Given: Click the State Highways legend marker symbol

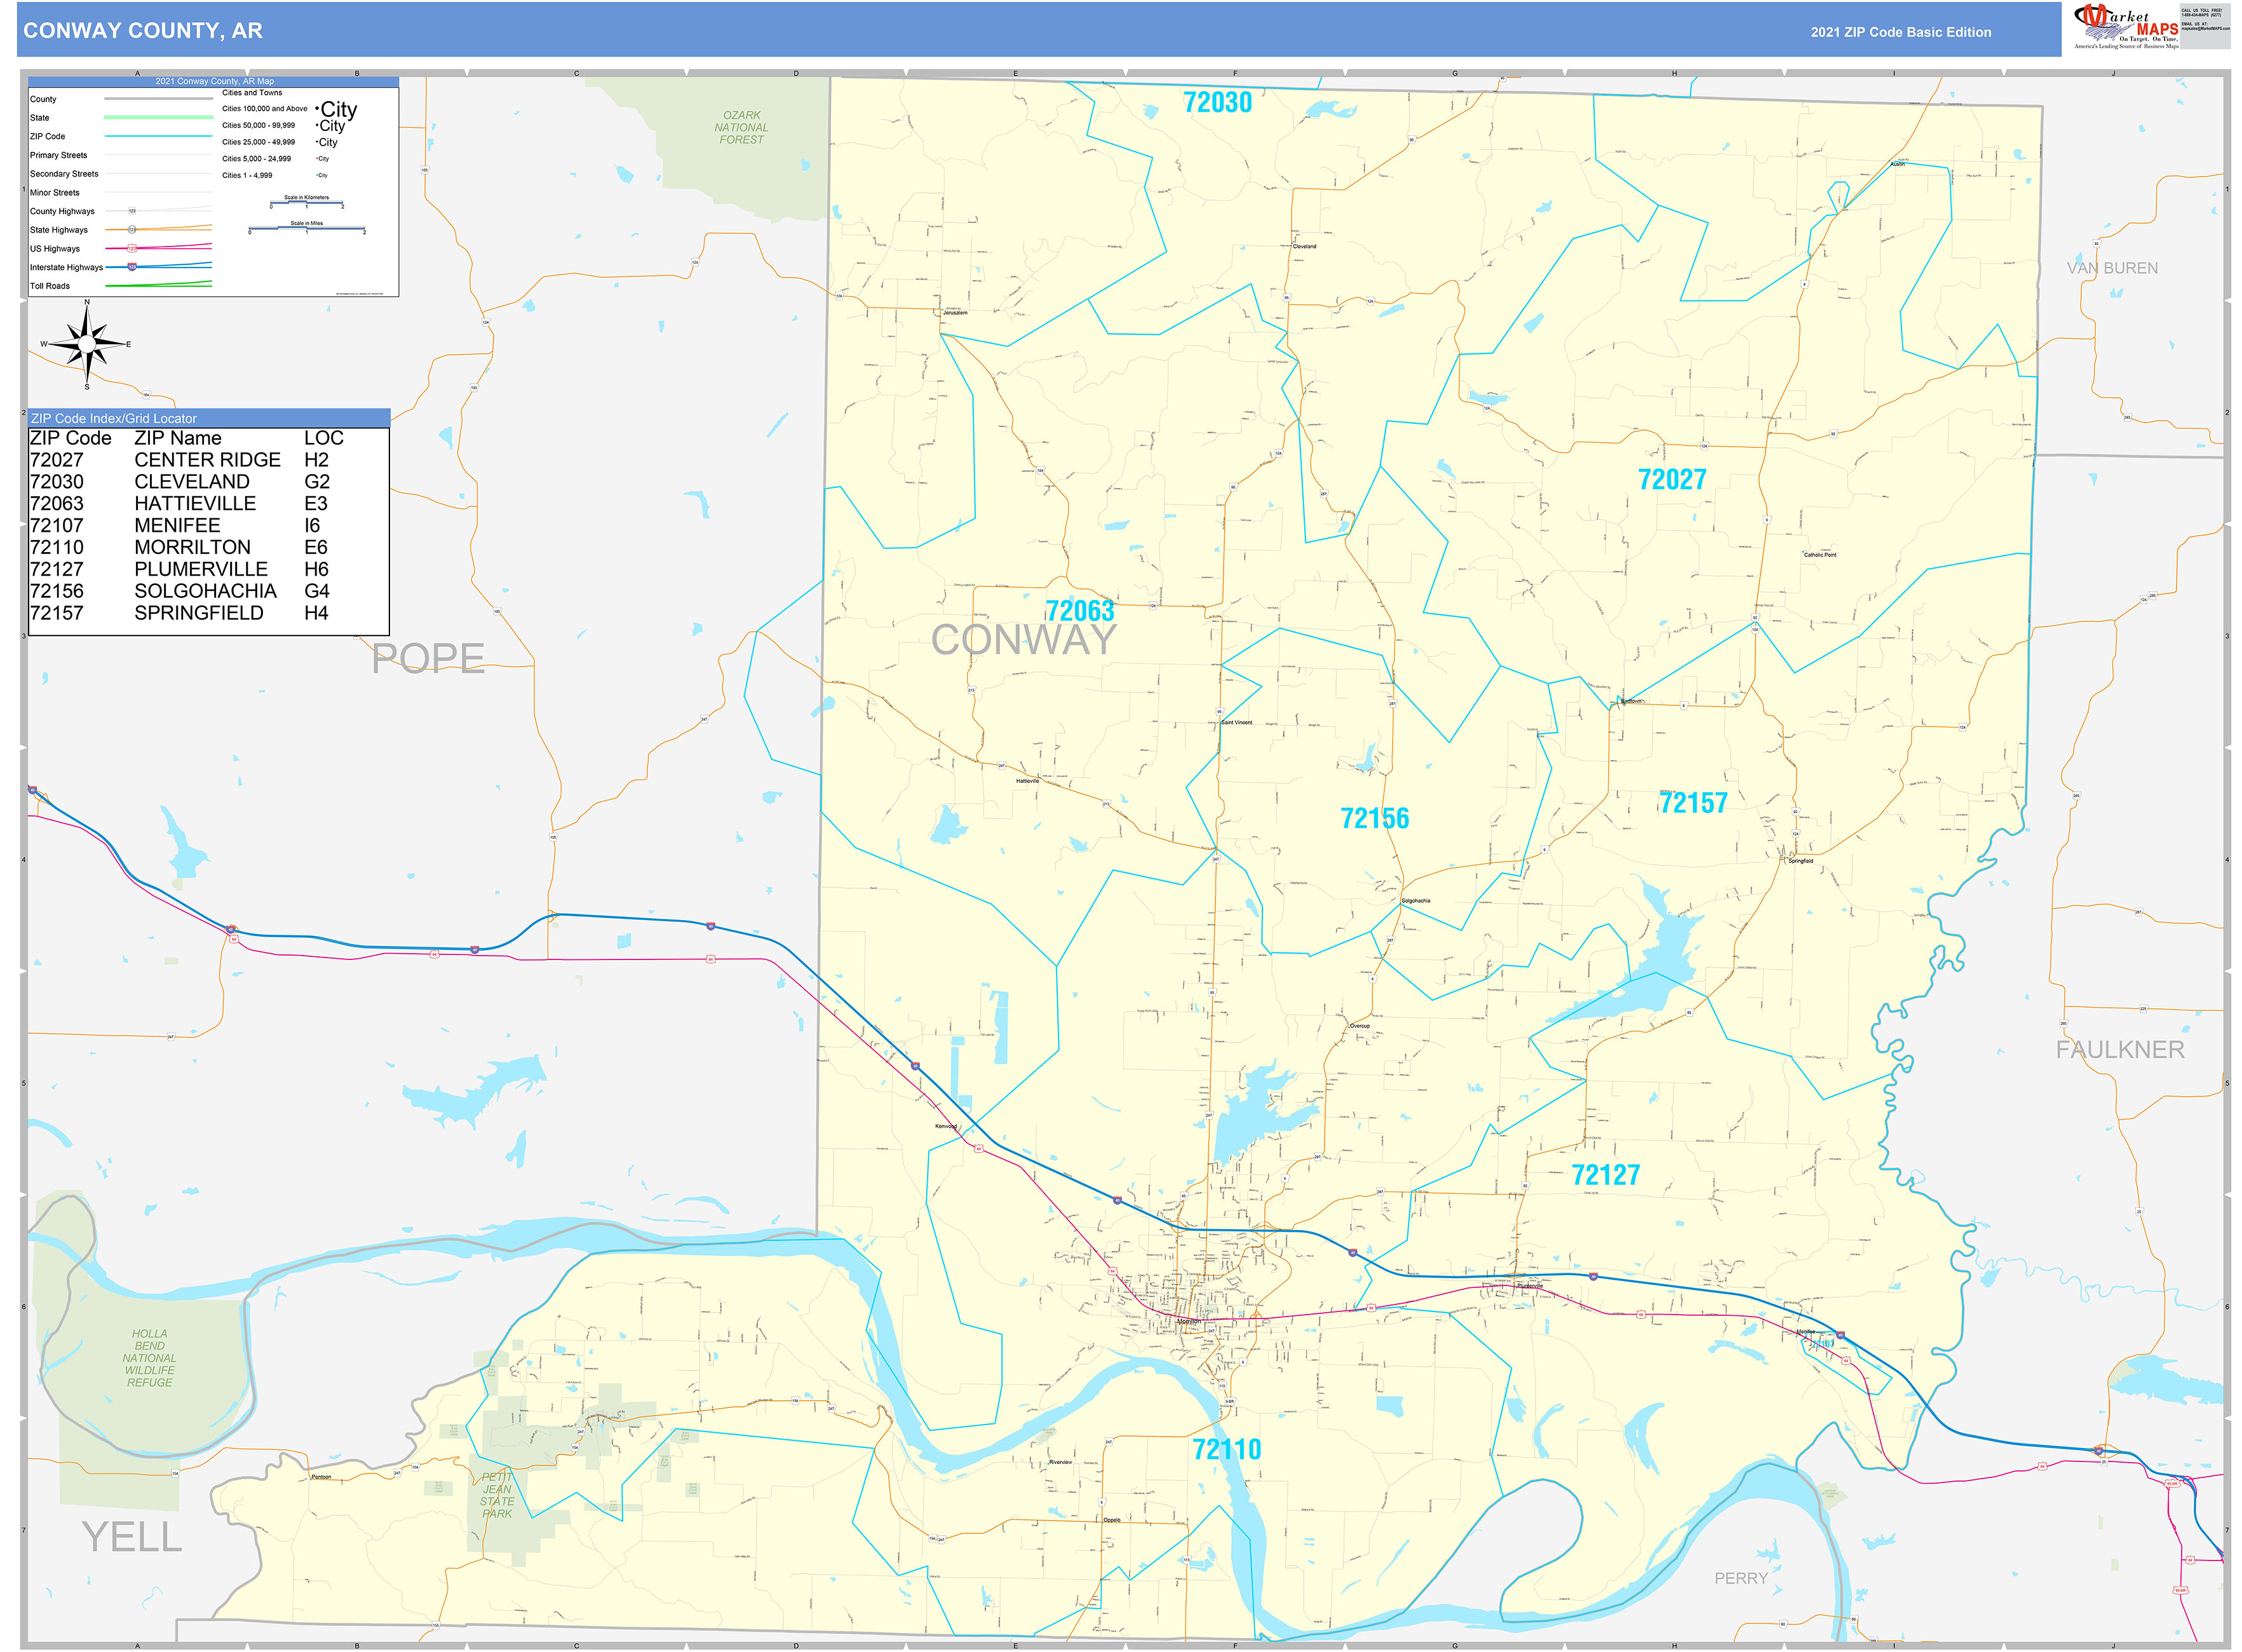Looking at the screenshot, I should 132,230.
